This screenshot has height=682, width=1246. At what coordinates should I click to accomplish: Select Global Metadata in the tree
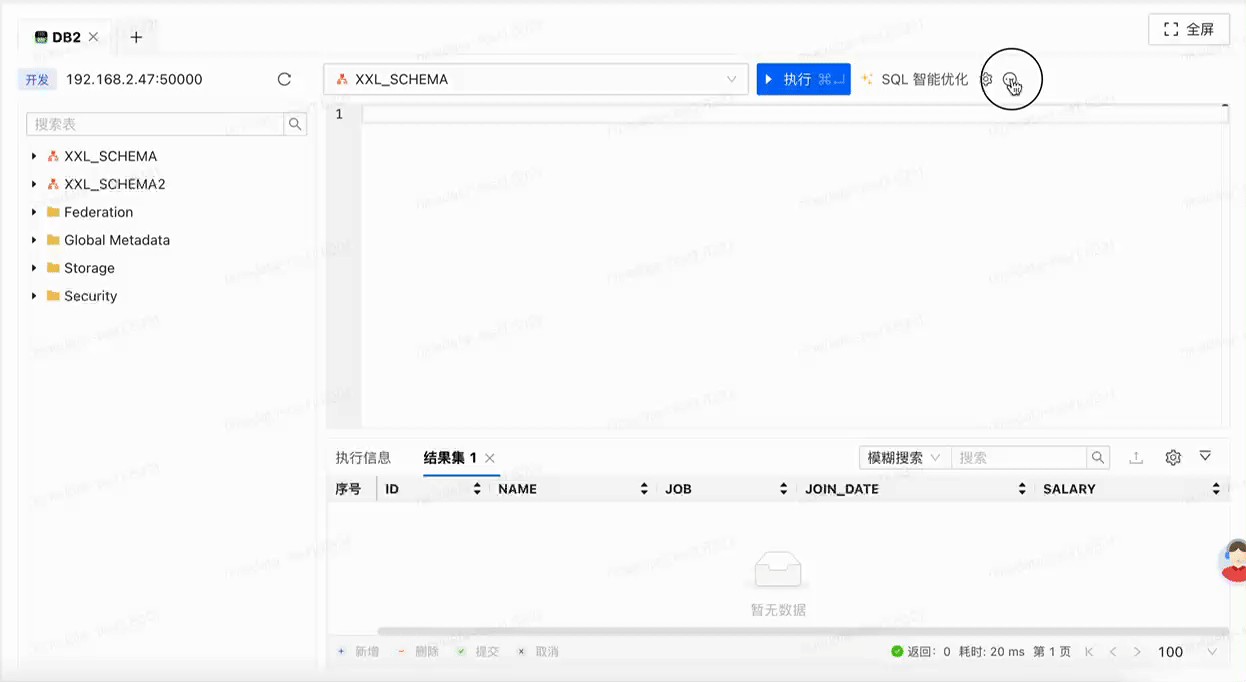pyautogui.click(x=117, y=240)
